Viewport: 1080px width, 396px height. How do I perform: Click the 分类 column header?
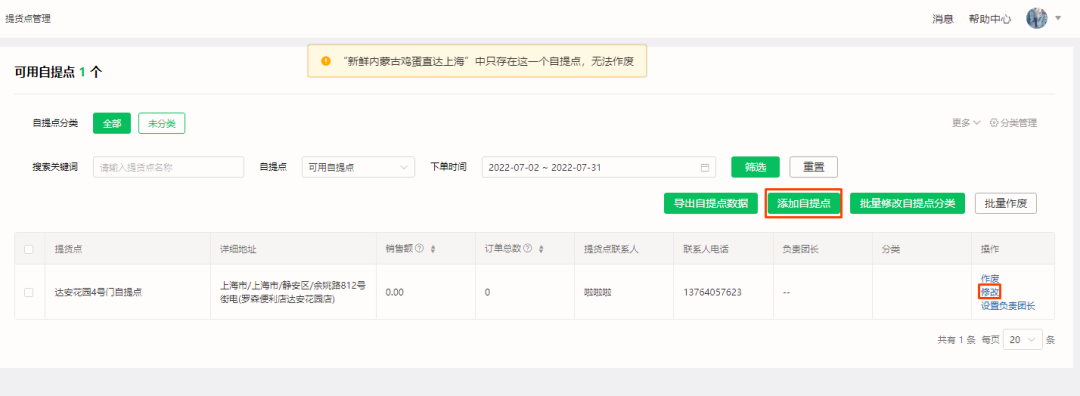click(891, 249)
